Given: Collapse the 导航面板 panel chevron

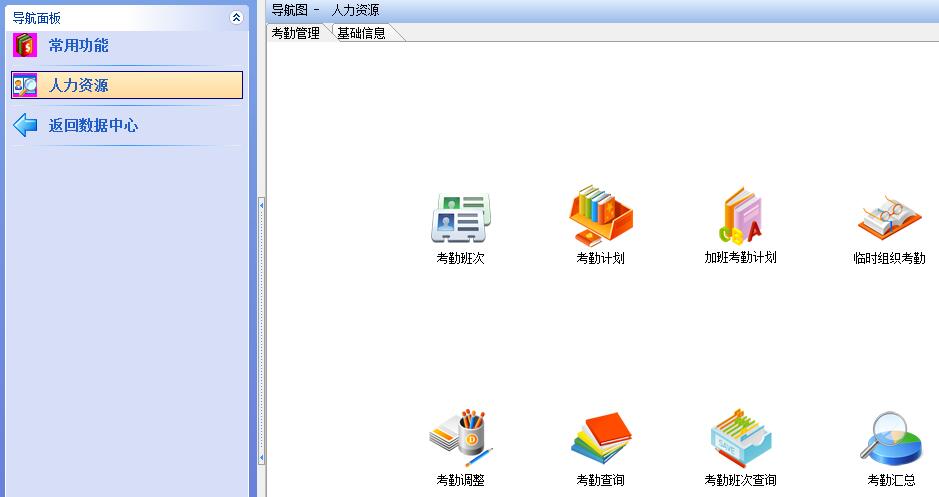Looking at the screenshot, I should pyautogui.click(x=237, y=17).
